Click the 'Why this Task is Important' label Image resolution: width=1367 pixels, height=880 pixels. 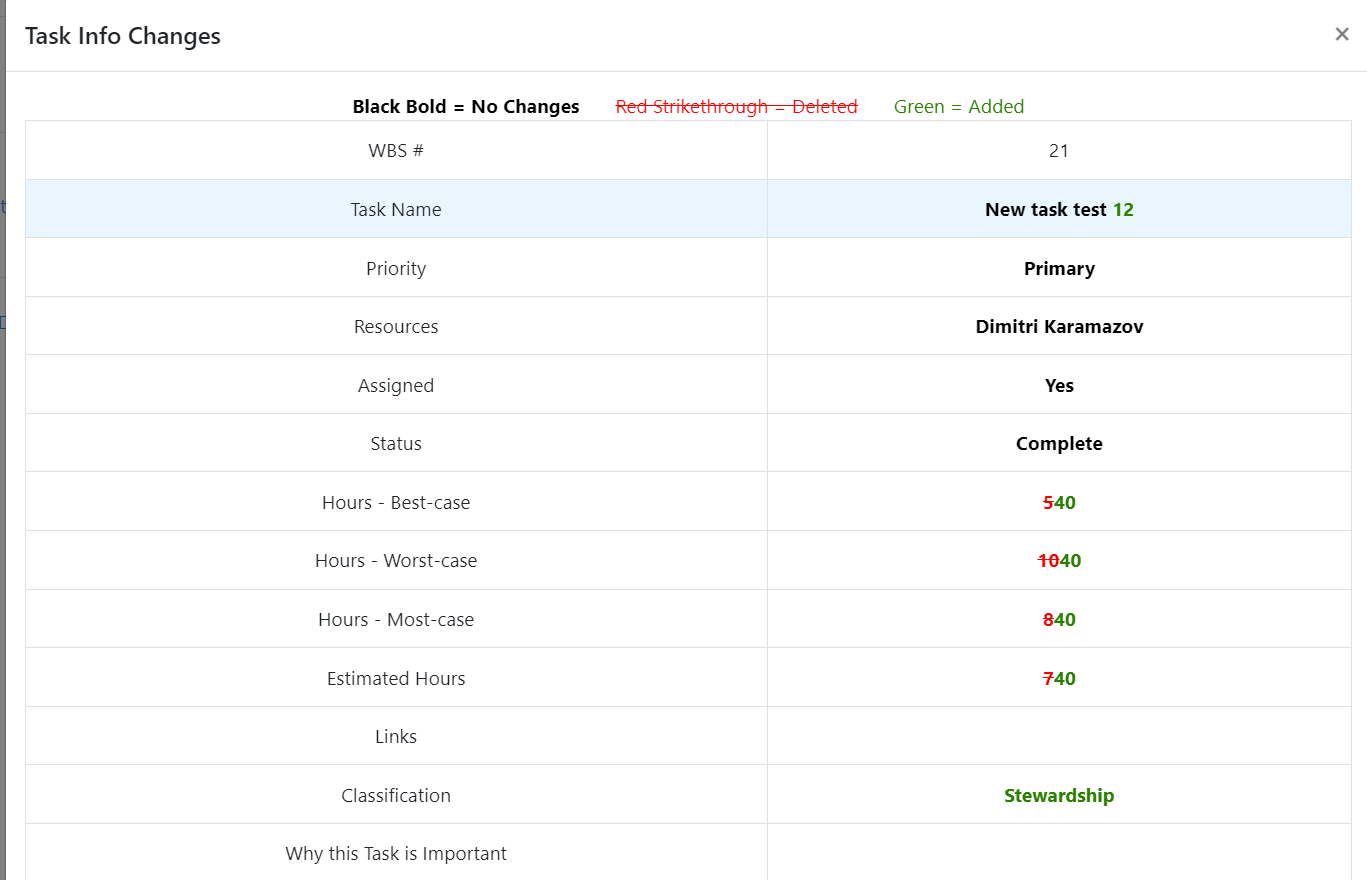coord(396,853)
